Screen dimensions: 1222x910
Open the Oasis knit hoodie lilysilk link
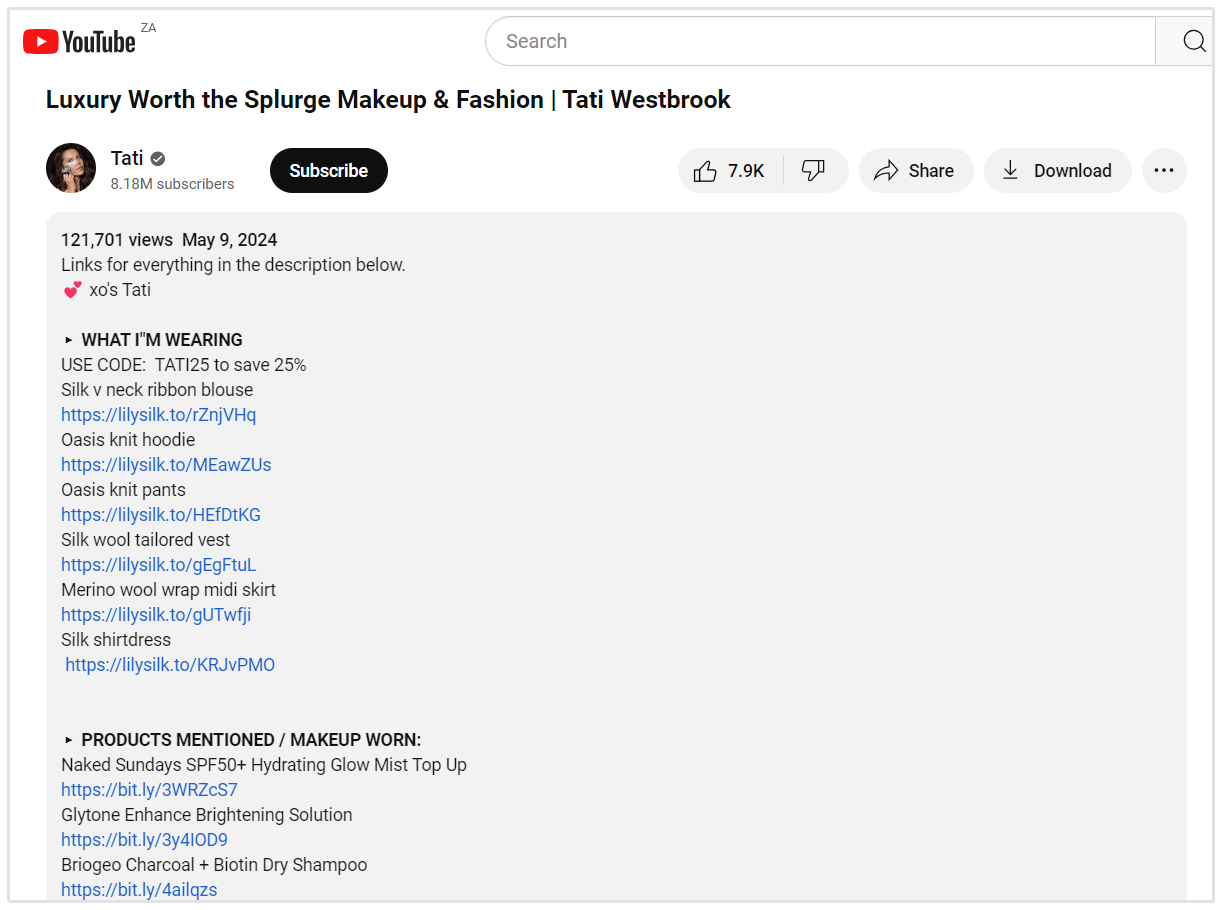(166, 465)
